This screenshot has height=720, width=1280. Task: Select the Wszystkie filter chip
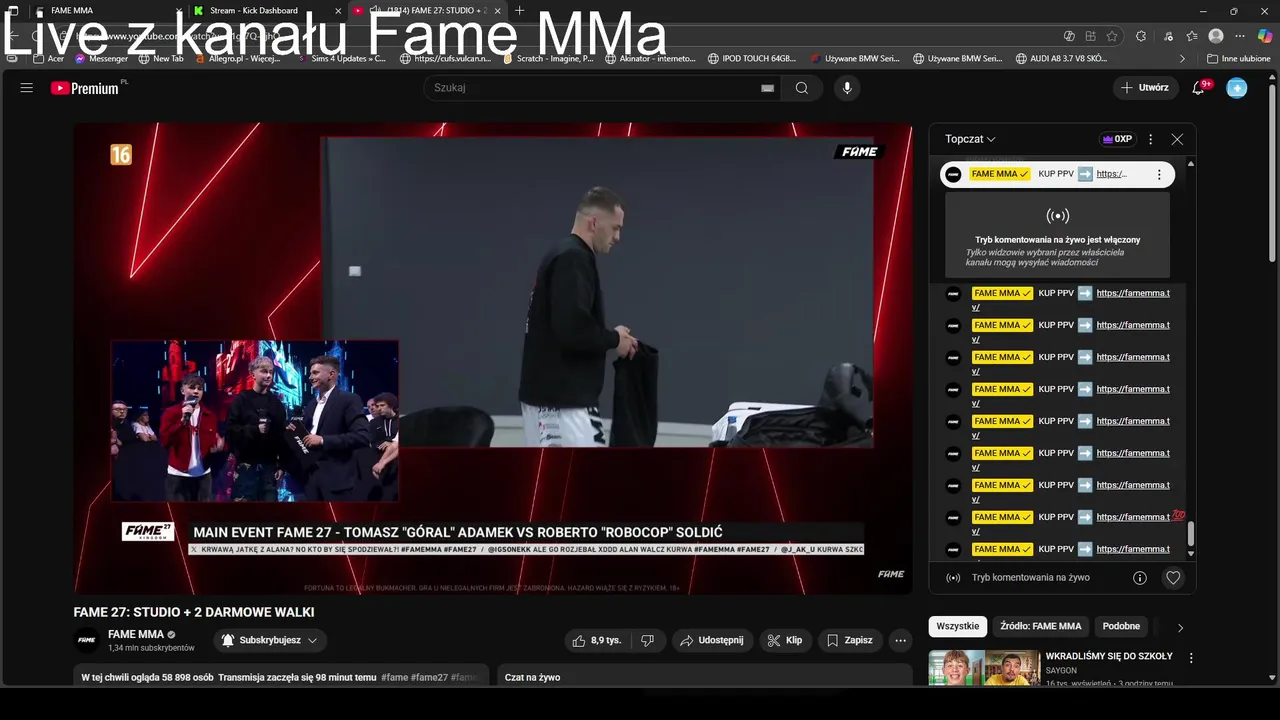958,627
